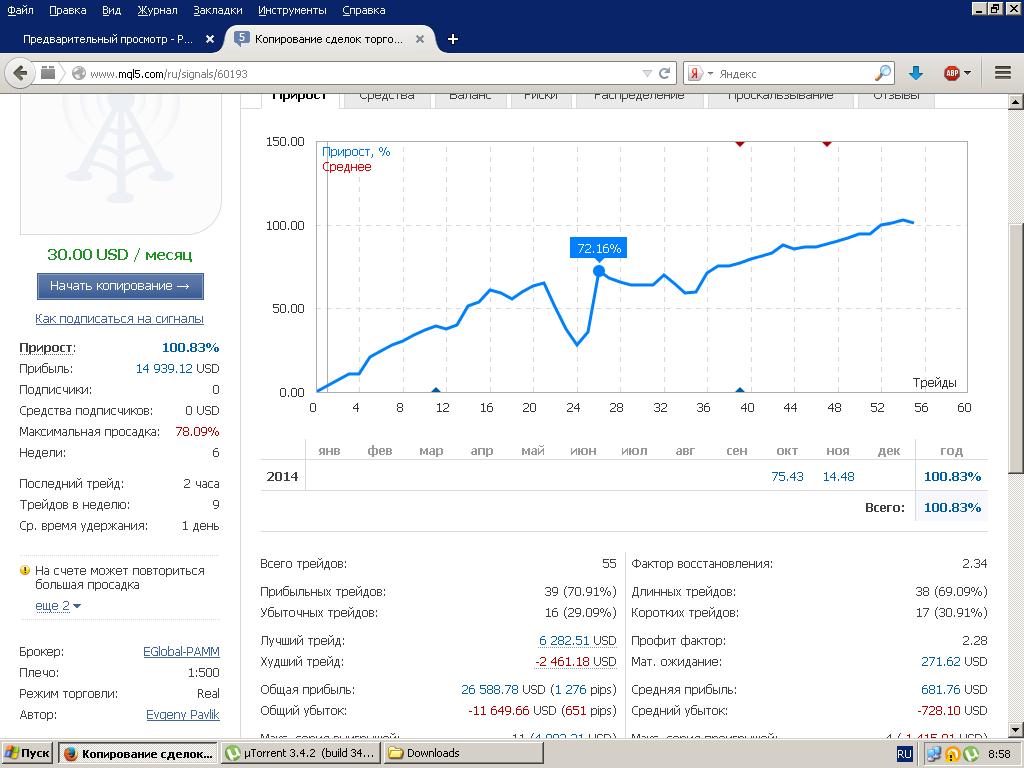Image resolution: width=1024 pixels, height=768 pixels.
Task: Click the scrollbar up arrow
Action: 1015,102
